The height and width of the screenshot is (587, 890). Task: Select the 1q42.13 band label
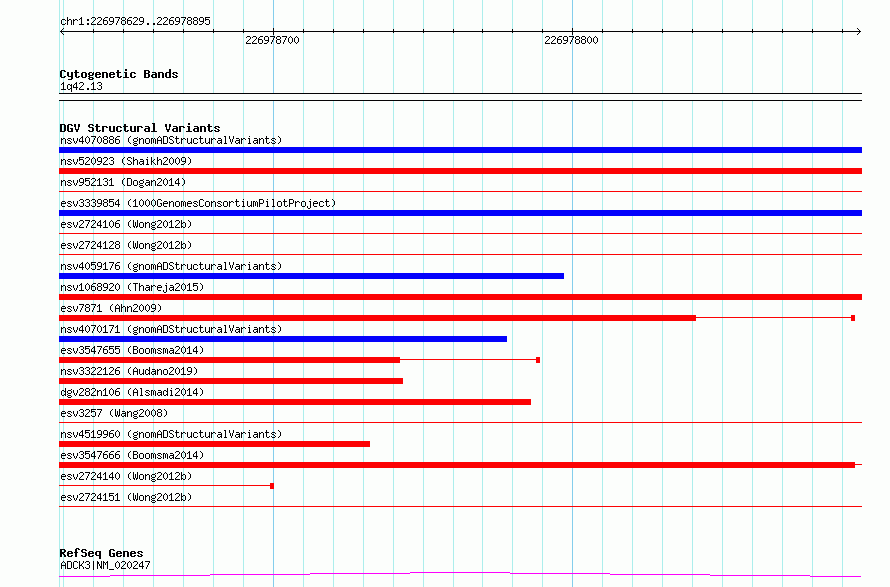pos(81,86)
